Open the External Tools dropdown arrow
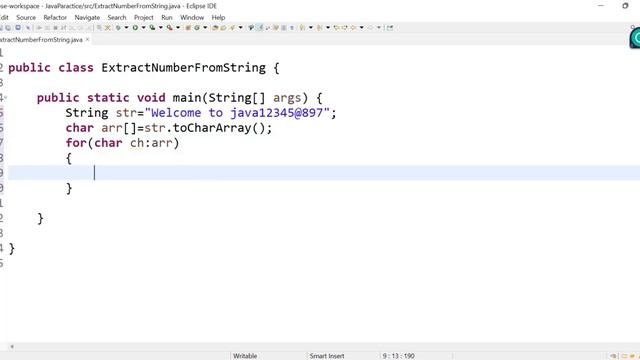The width and height of the screenshot is (640, 360). pyautogui.click(x=178, y=28)
